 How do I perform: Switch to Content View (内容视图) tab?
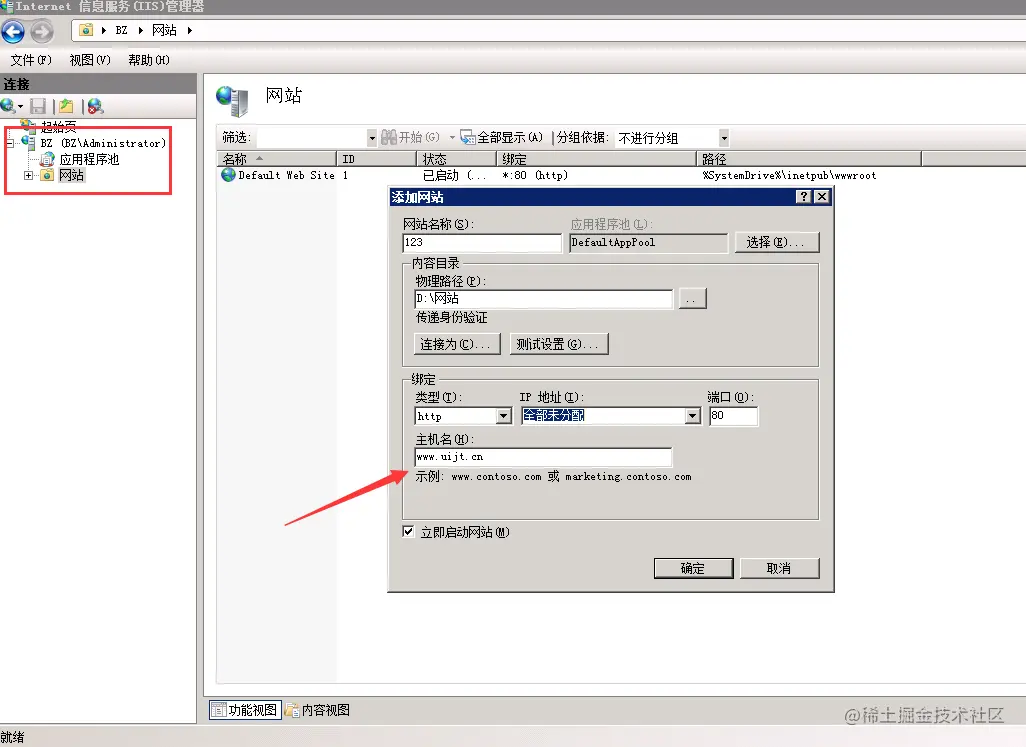tap(317, 710)
